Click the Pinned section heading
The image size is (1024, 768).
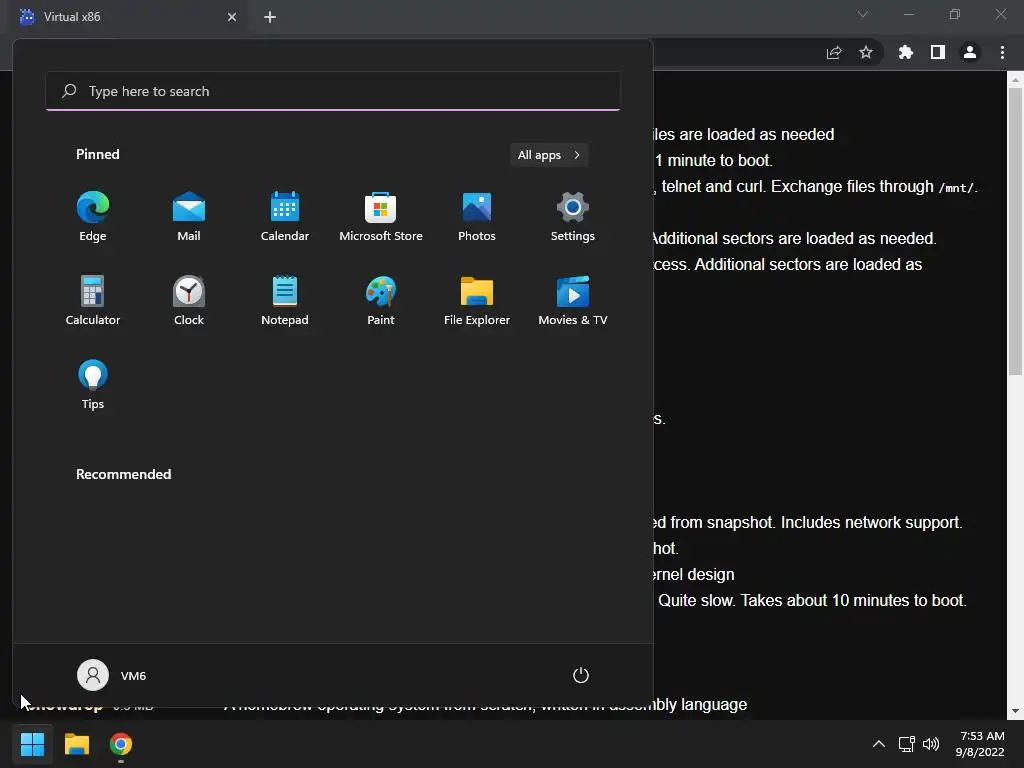(98, 154)
